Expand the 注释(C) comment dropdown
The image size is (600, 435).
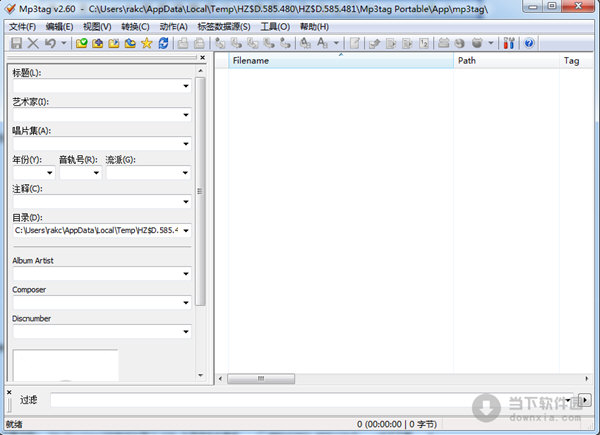(x=186, y=202)
